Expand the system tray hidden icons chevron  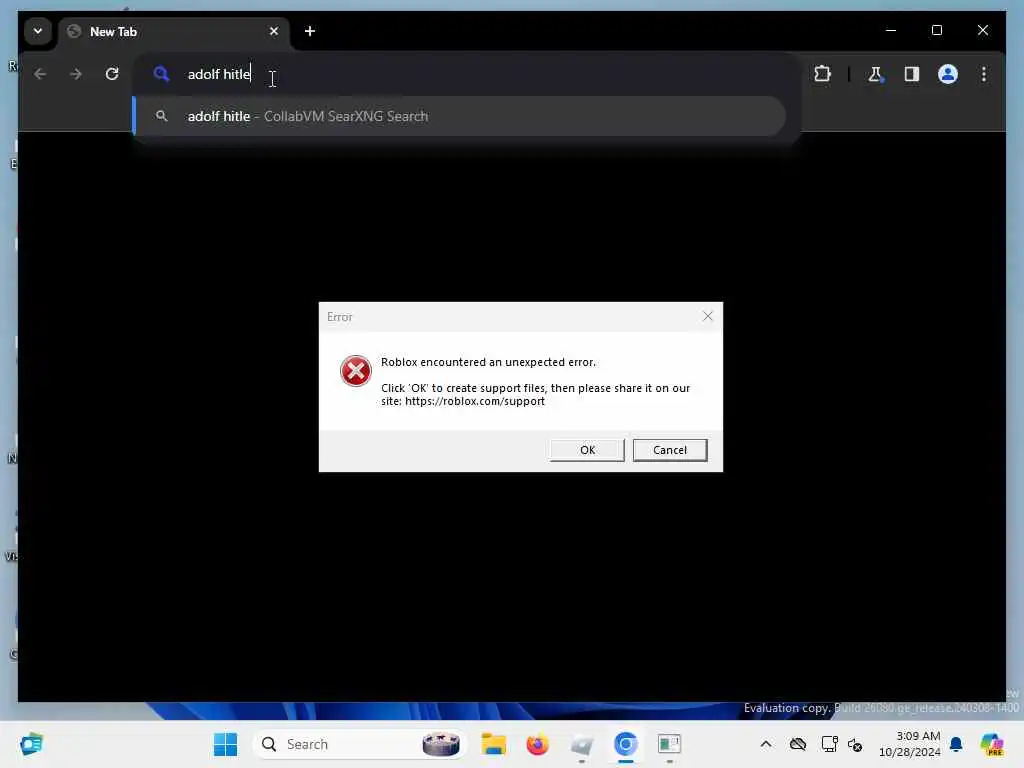[766, 744]
